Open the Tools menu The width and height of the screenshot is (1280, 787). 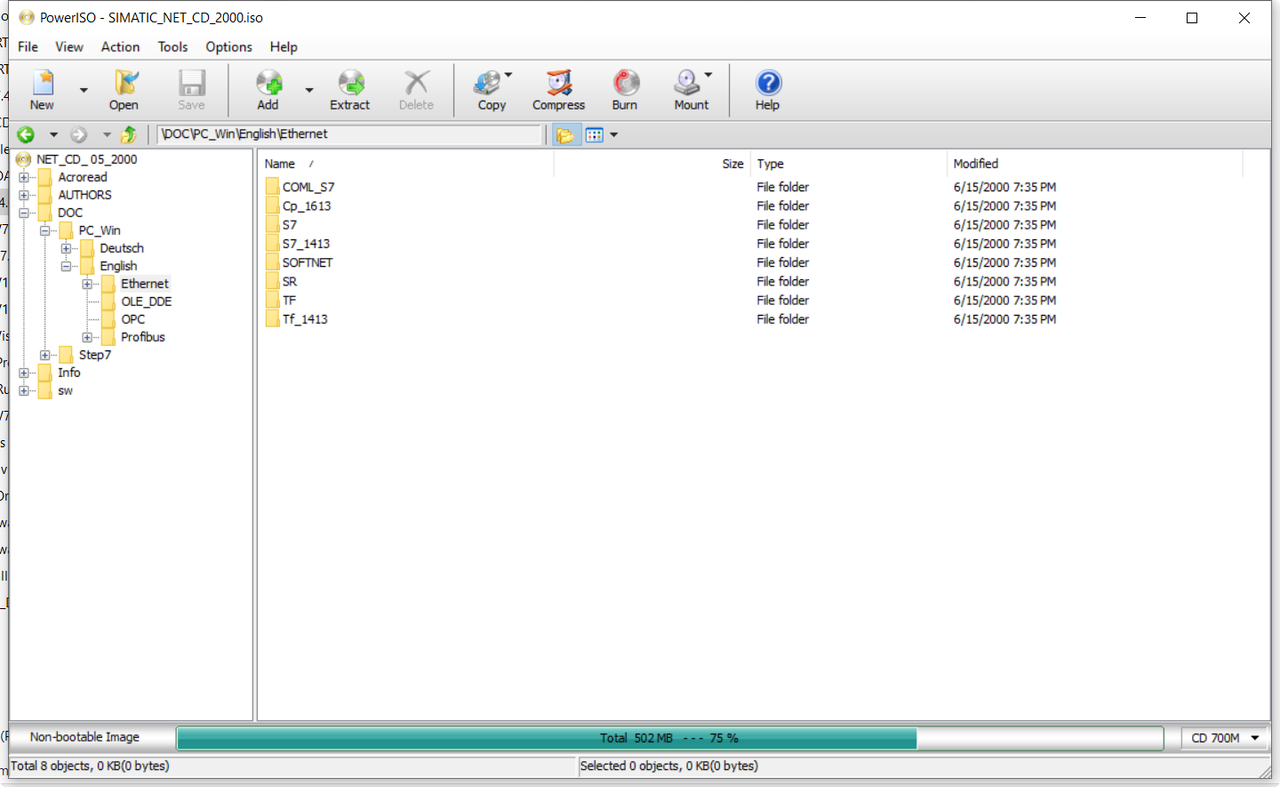[173, 47]
